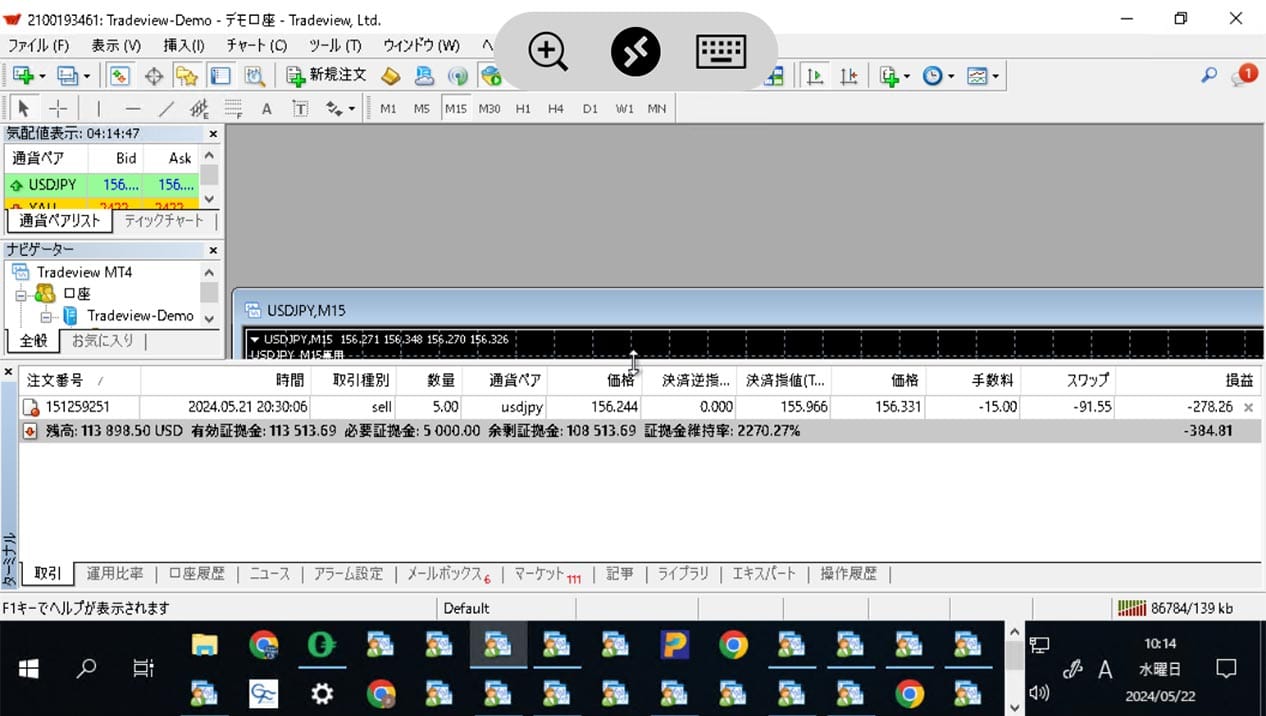Screen dimensions: 1266x716
Task: Click the add indicators icon
Action: pos(889,76)
